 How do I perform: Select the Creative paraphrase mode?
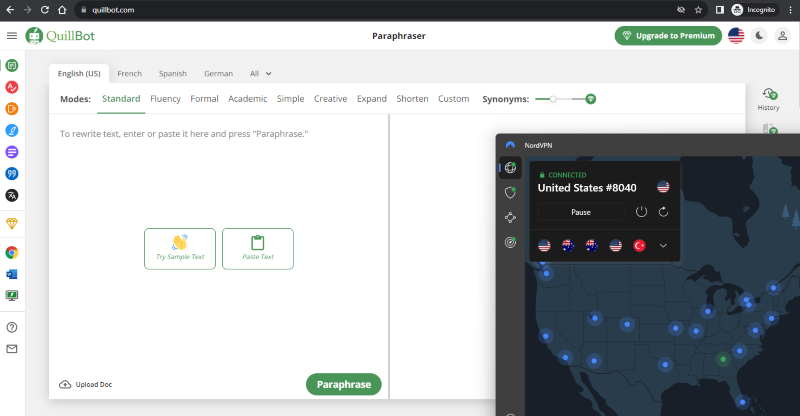pyautogui.click(x=330, y=99)
